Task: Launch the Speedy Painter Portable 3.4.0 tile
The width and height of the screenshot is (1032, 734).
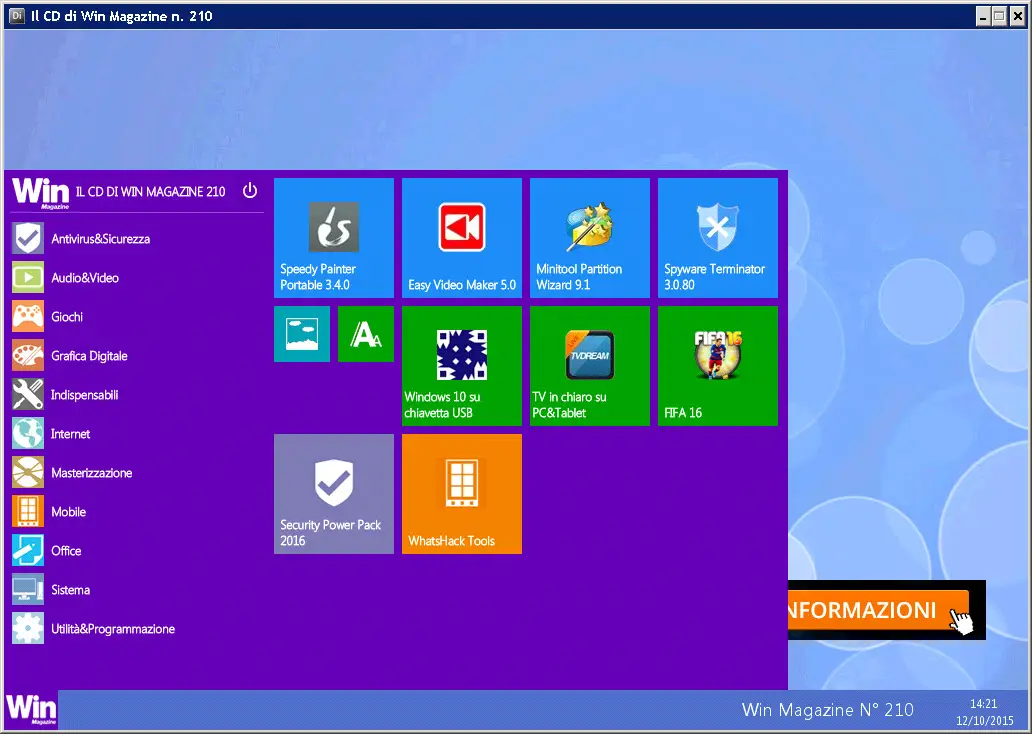Action: (x=334, y=238)
